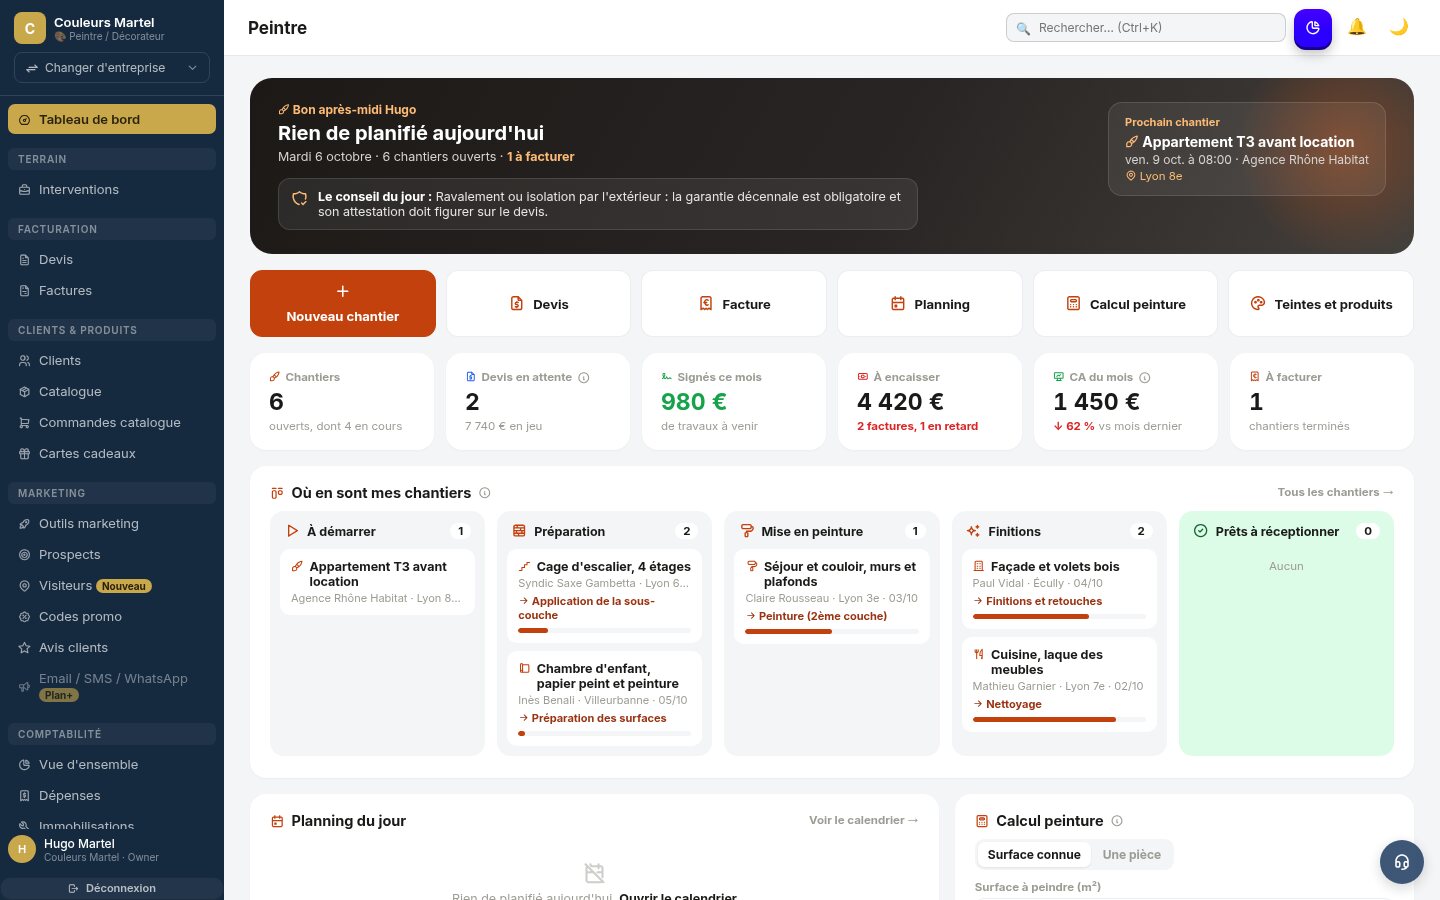The image size is (1440, 900).
Task: Open Devis in the sidebar
Action: coord(112,260)
